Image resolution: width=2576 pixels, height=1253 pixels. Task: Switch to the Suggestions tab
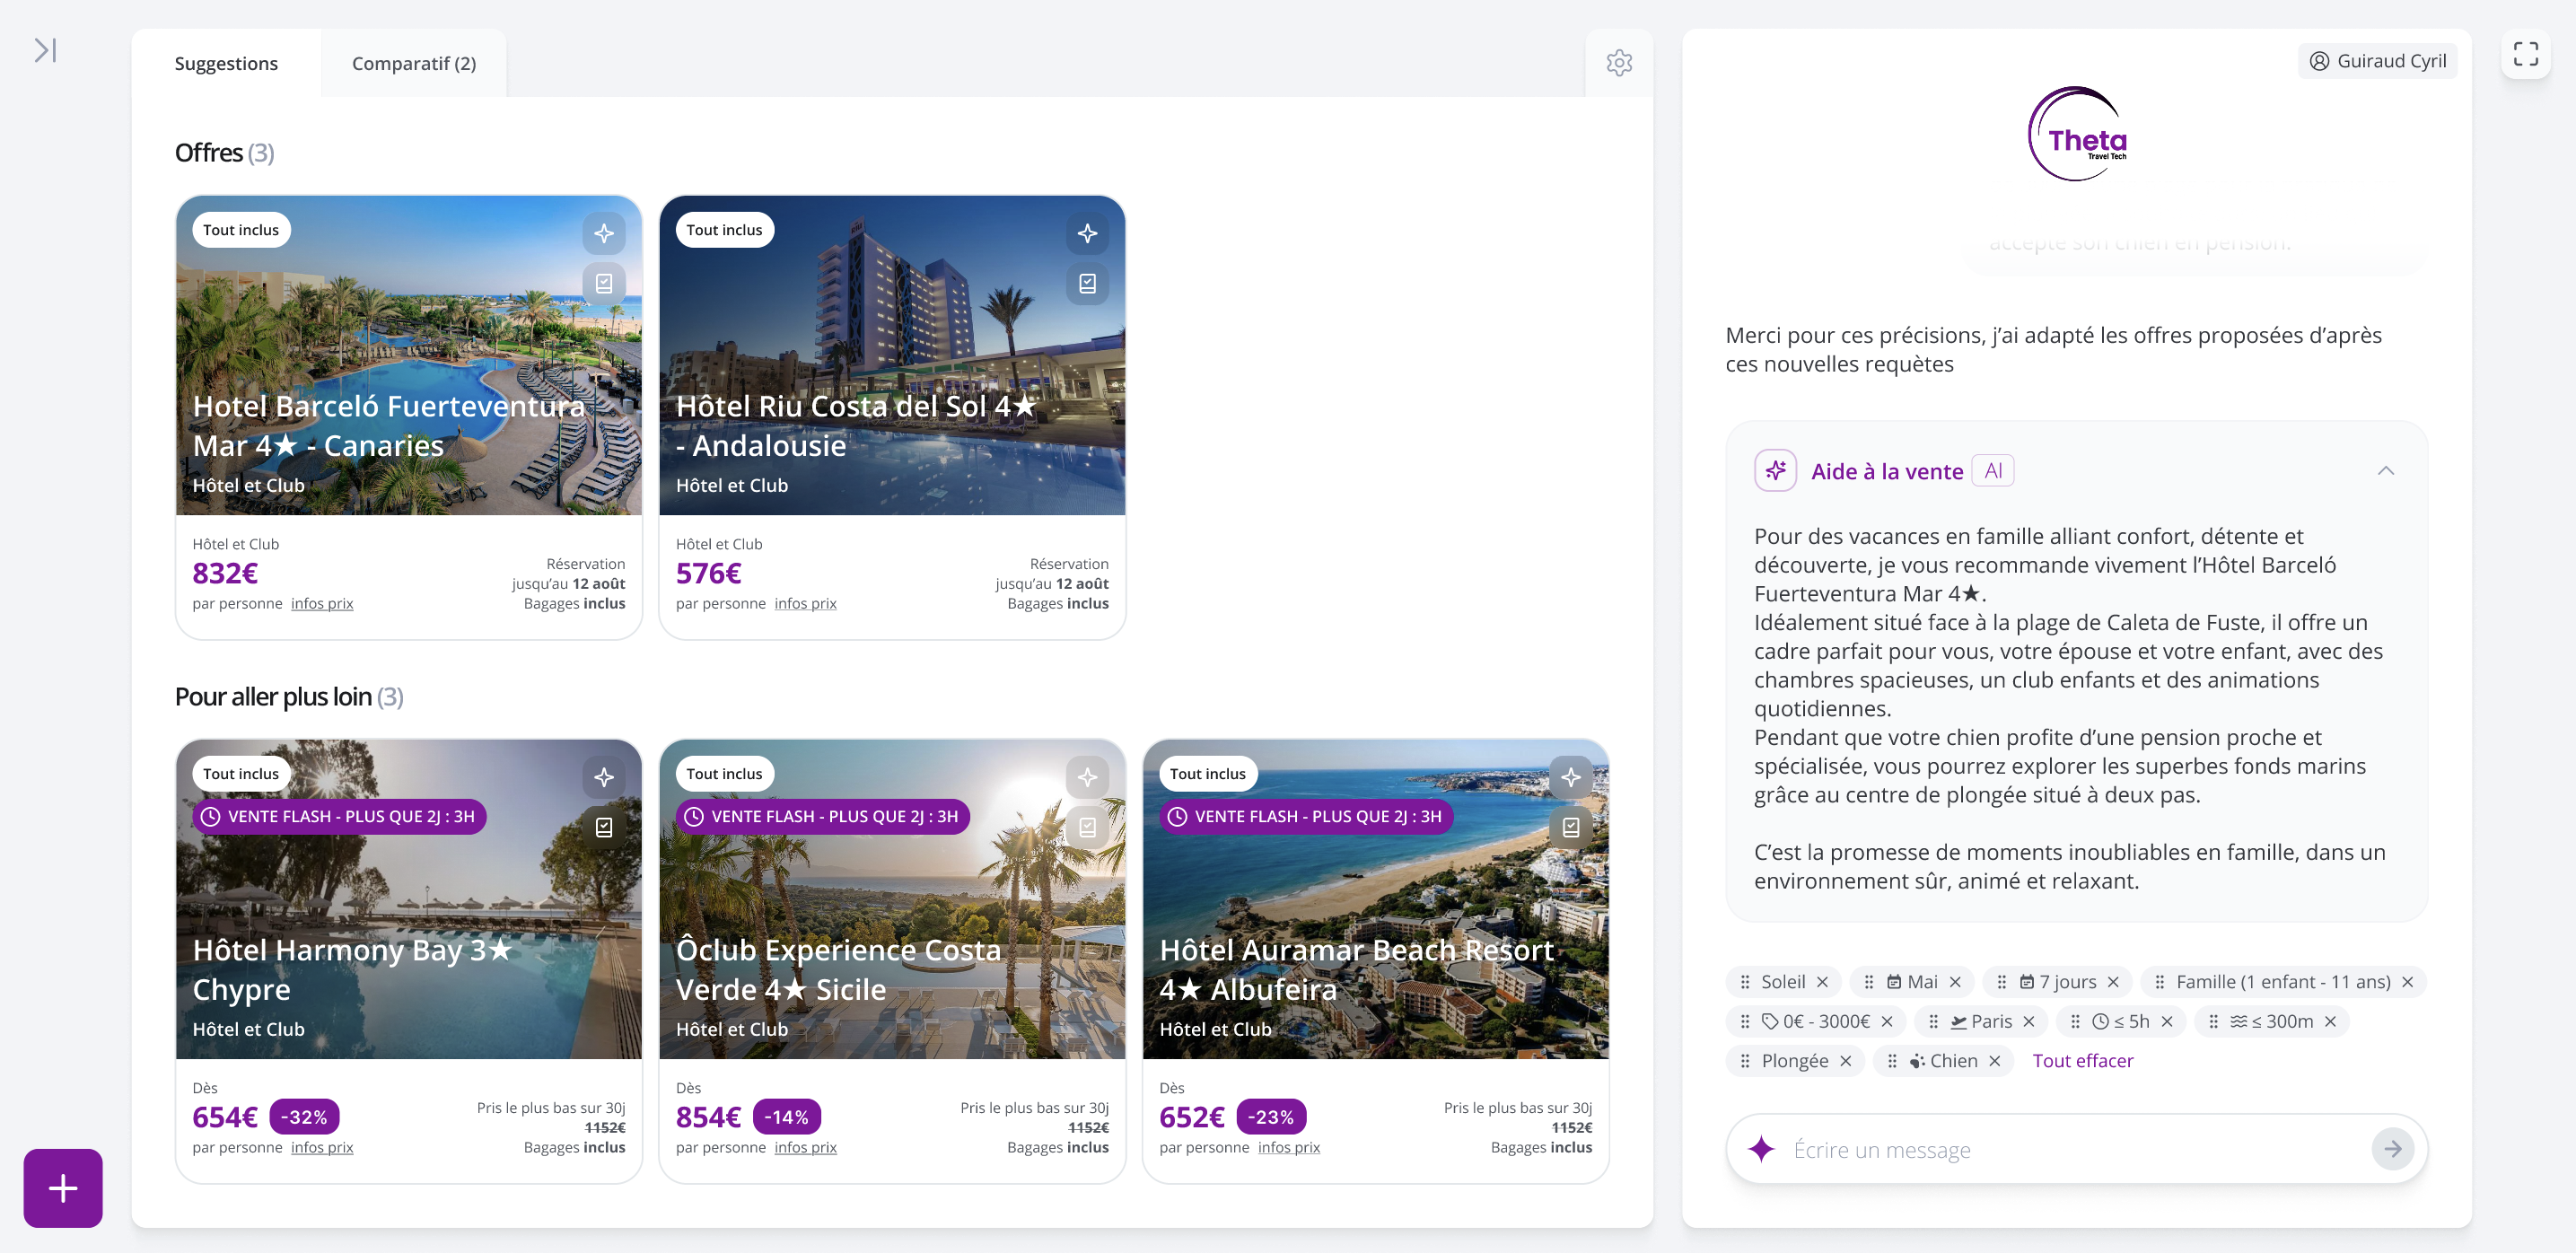pos(226,63)
